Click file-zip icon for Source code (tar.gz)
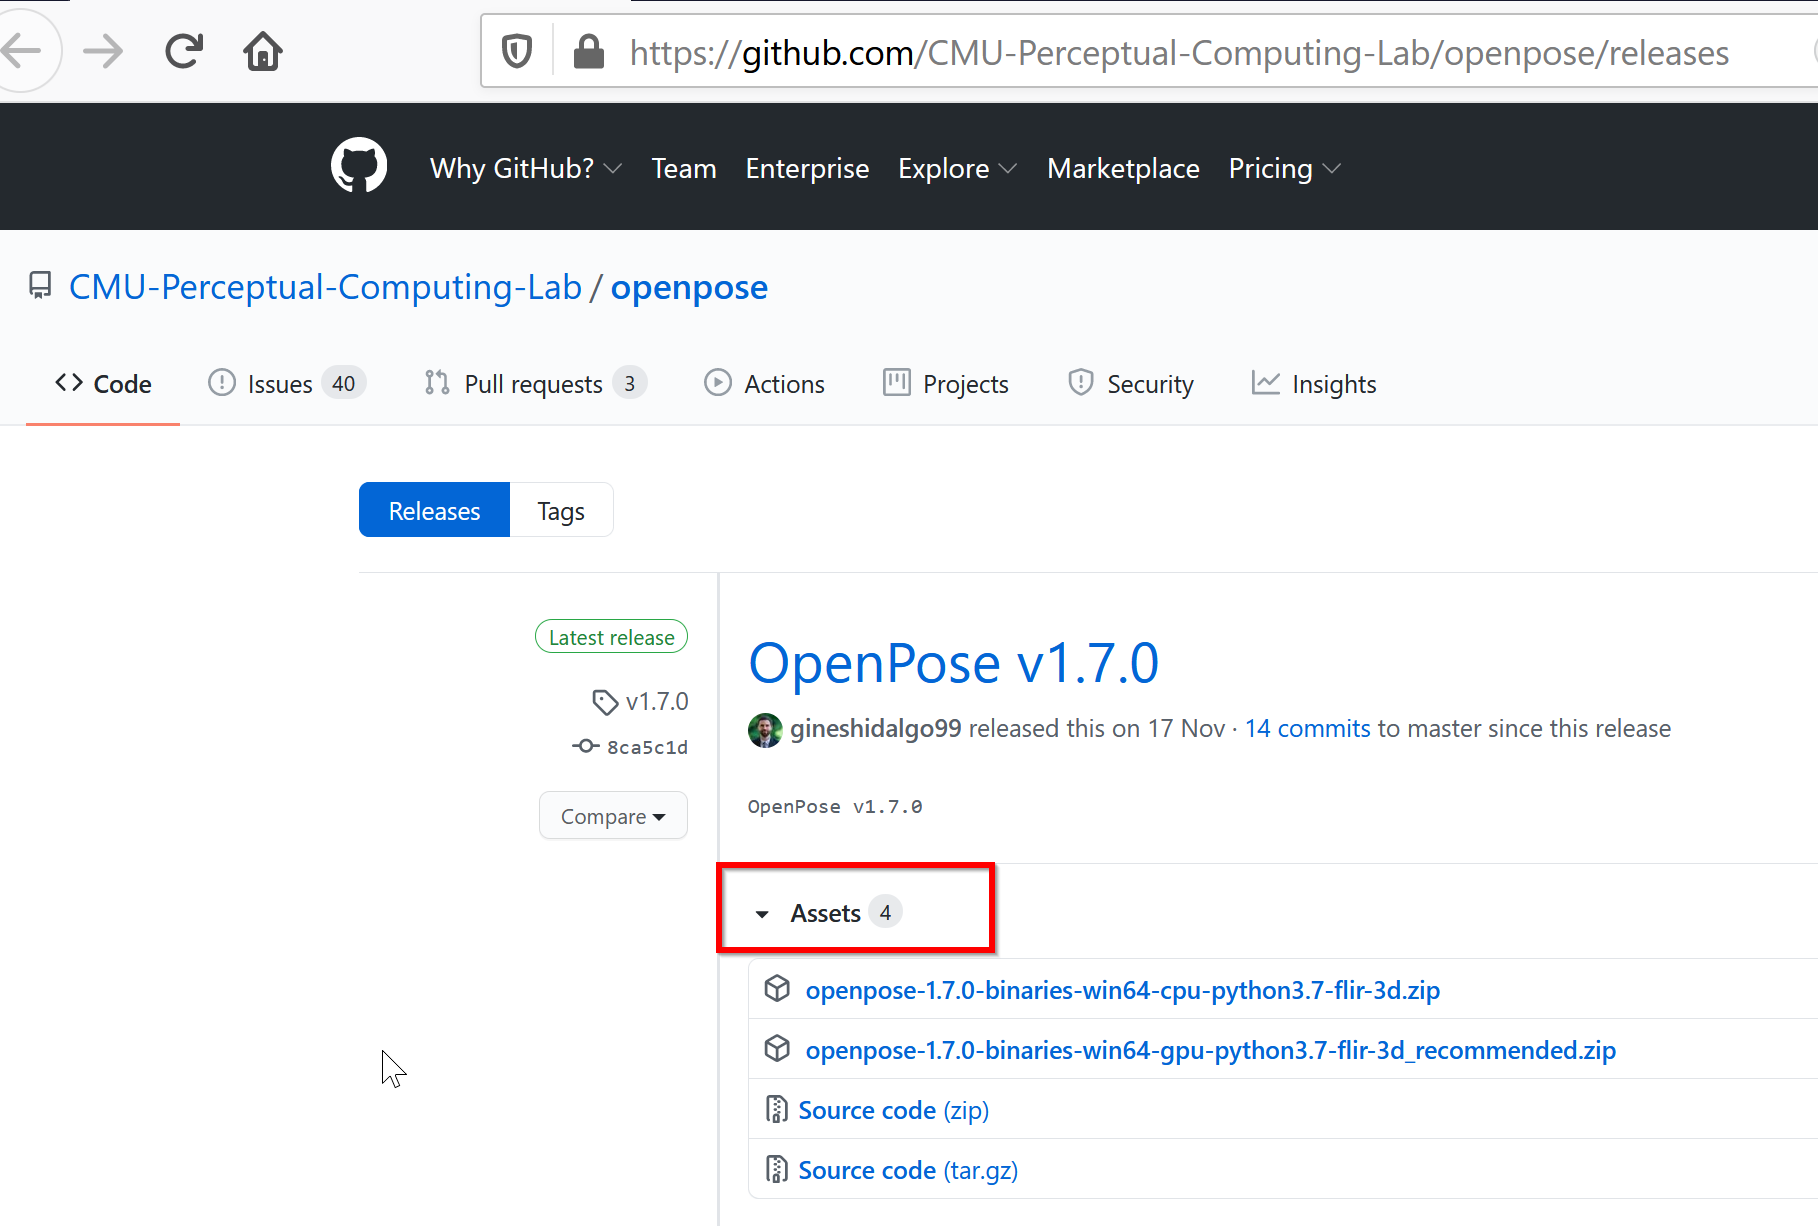 [x=776, y=1169]
